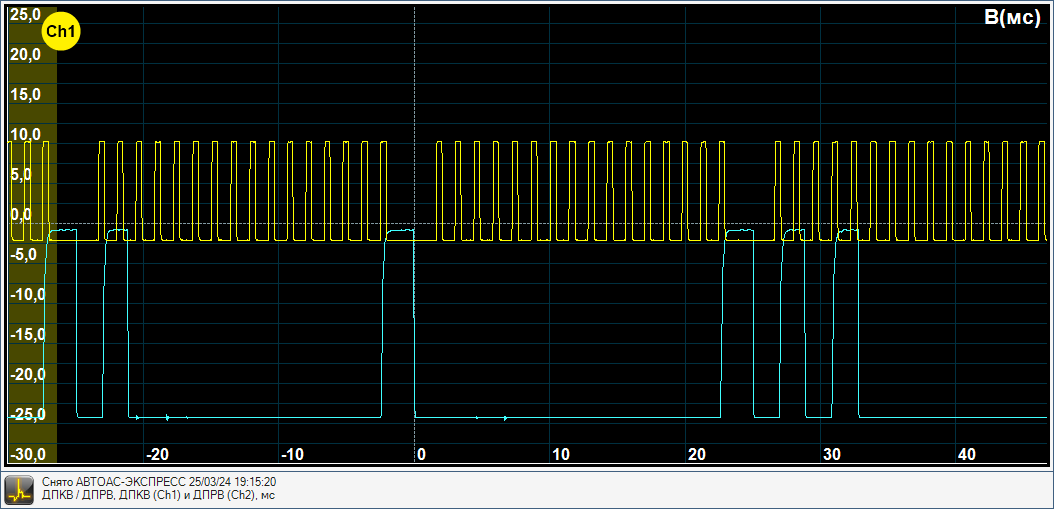The height and width of the screenshot is (509, 1054).
Task: Select the 40 ms time axis label
Action: tap(967, 454)
